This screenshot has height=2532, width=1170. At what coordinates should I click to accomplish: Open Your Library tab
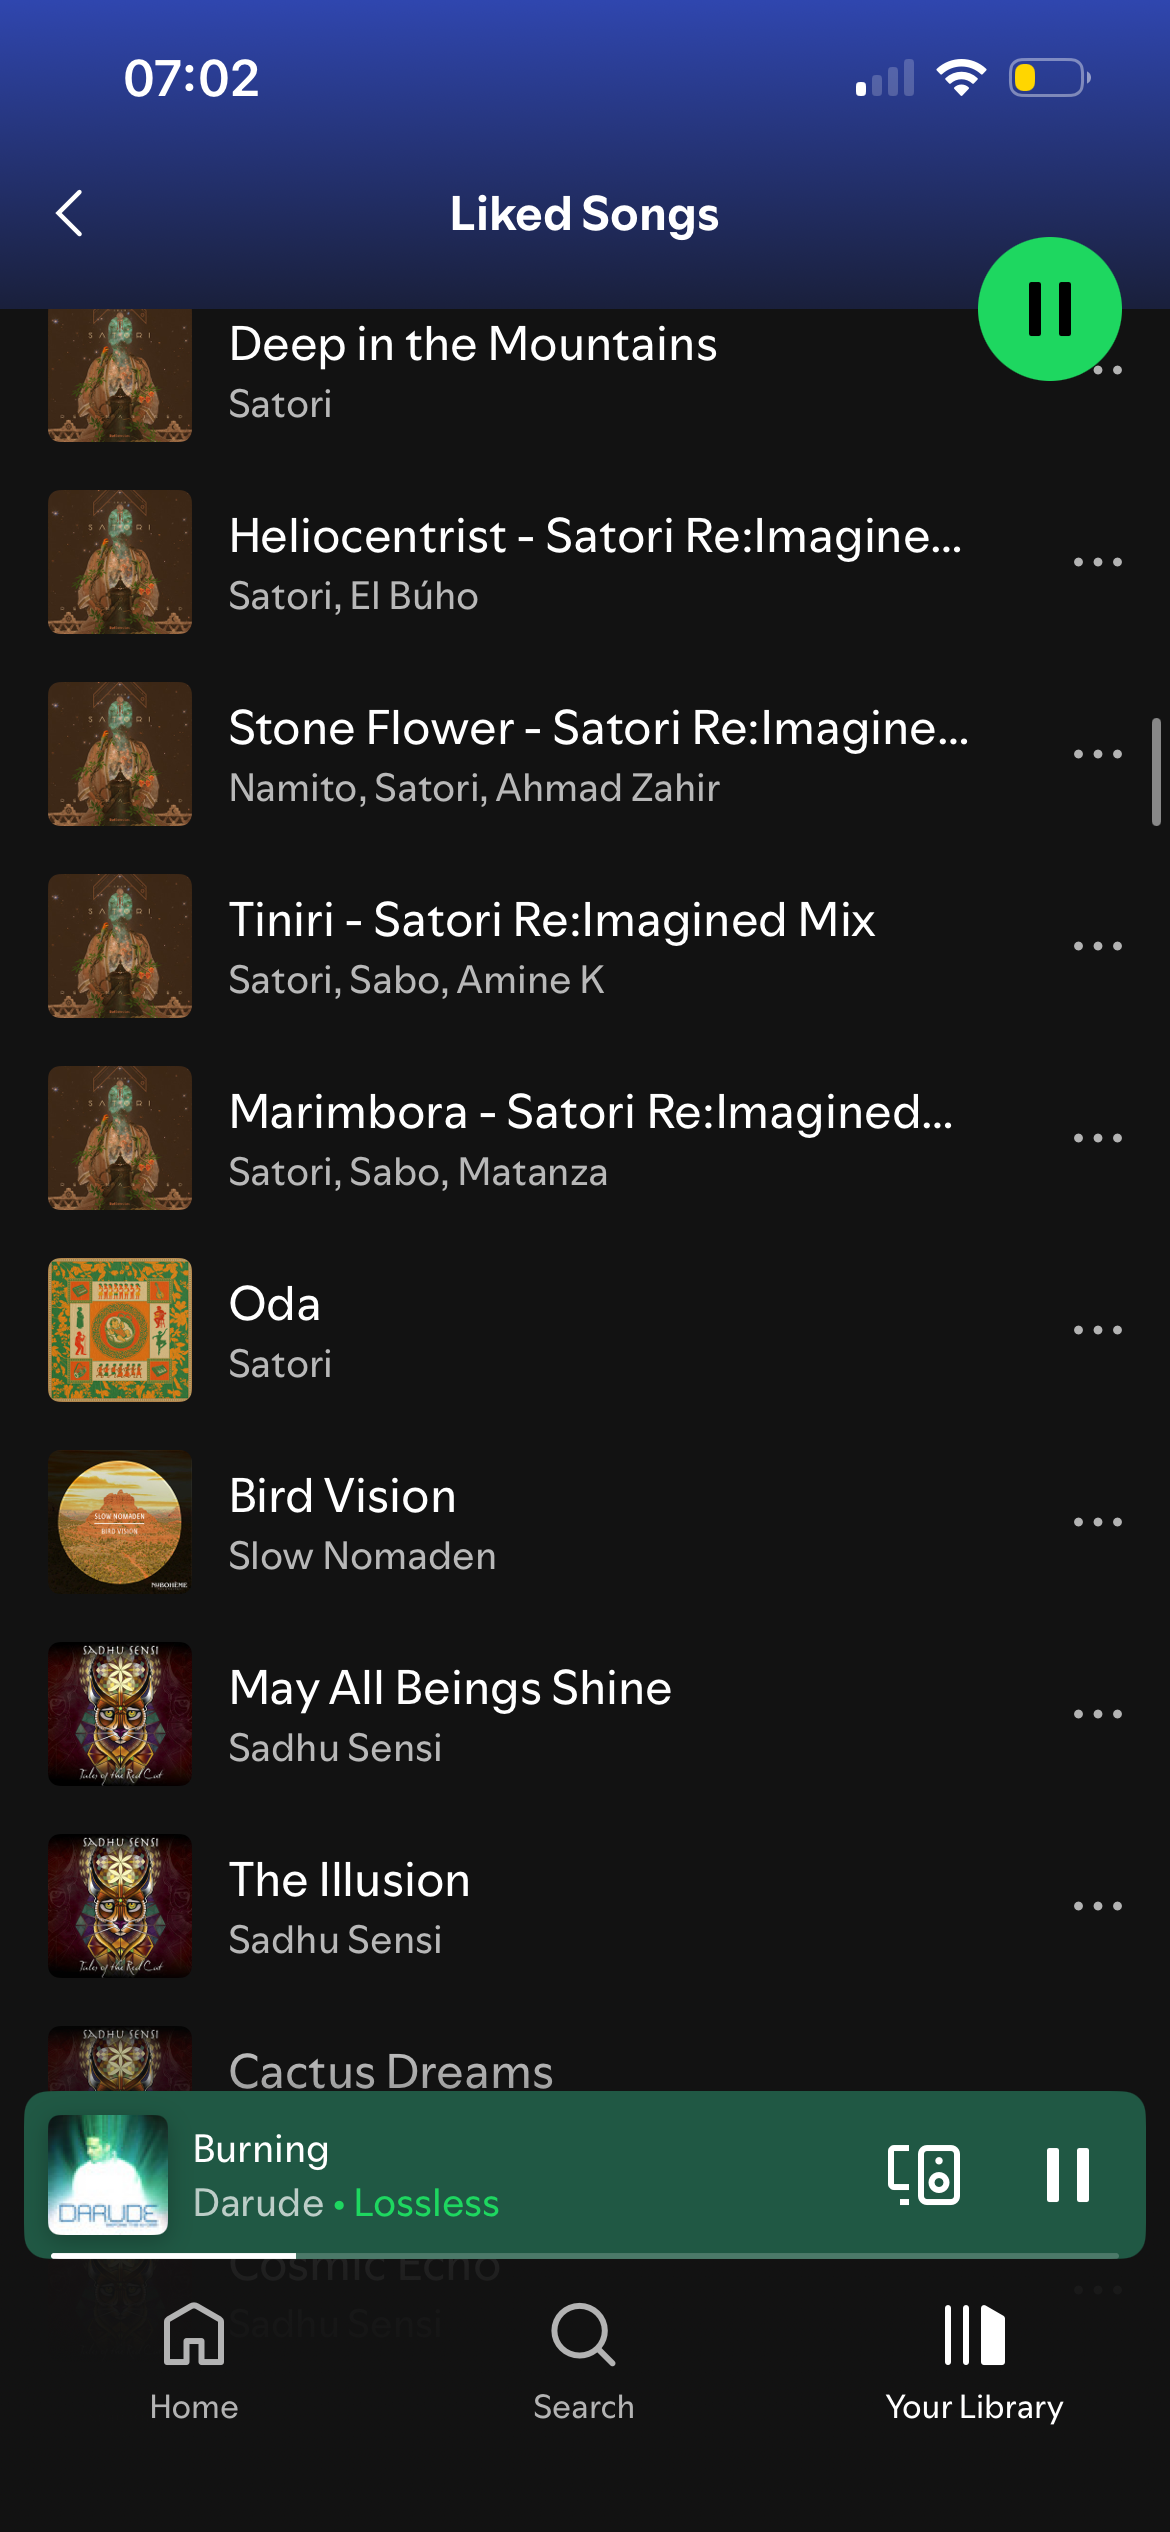(x=974, y=2361)
